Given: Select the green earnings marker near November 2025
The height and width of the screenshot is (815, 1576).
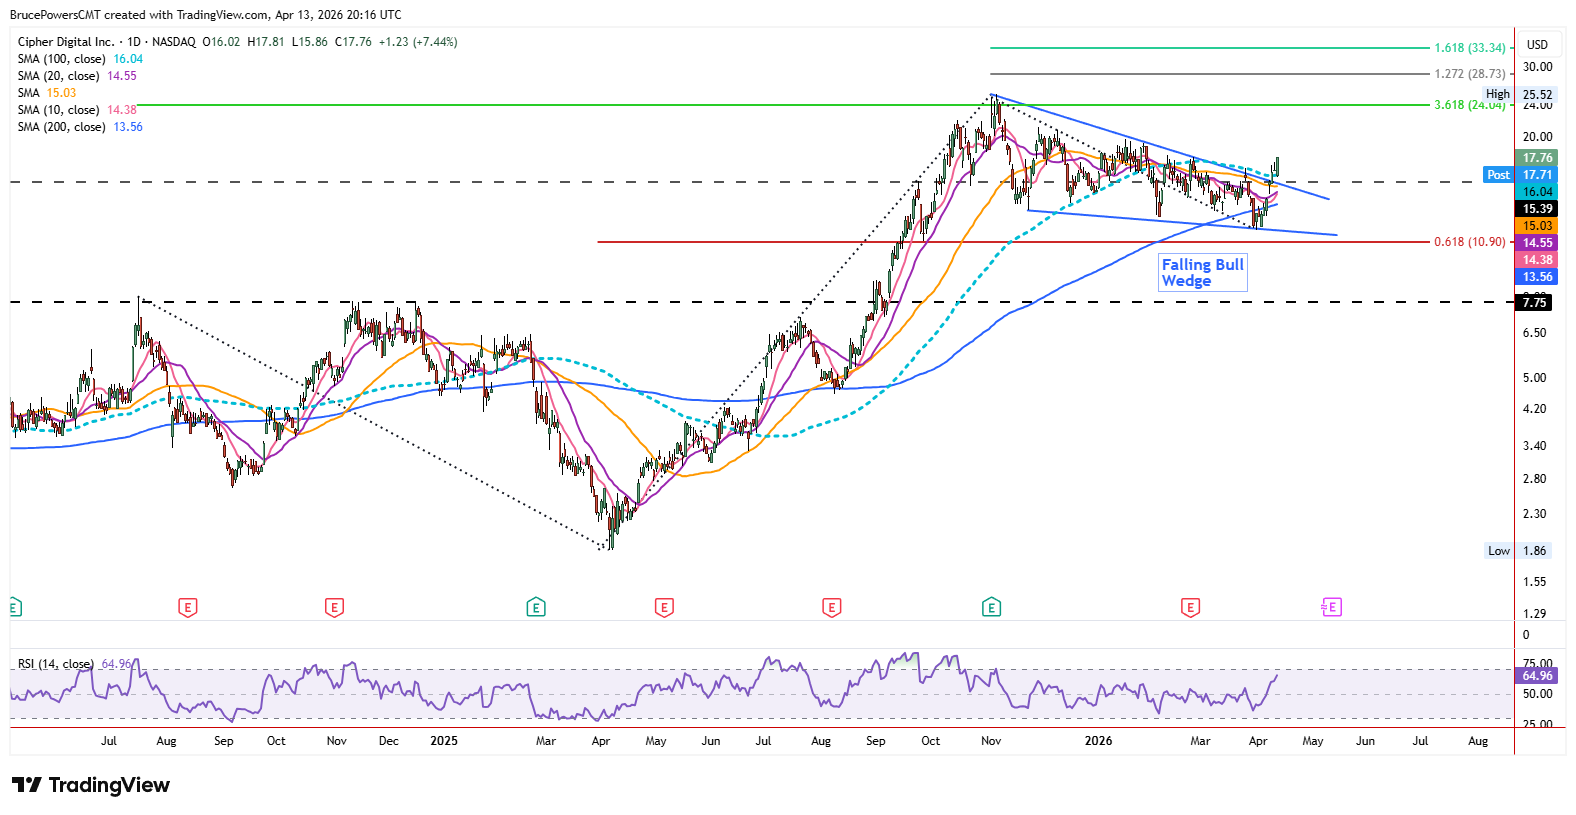Looking at the screenshot, I should pos(991,607).
